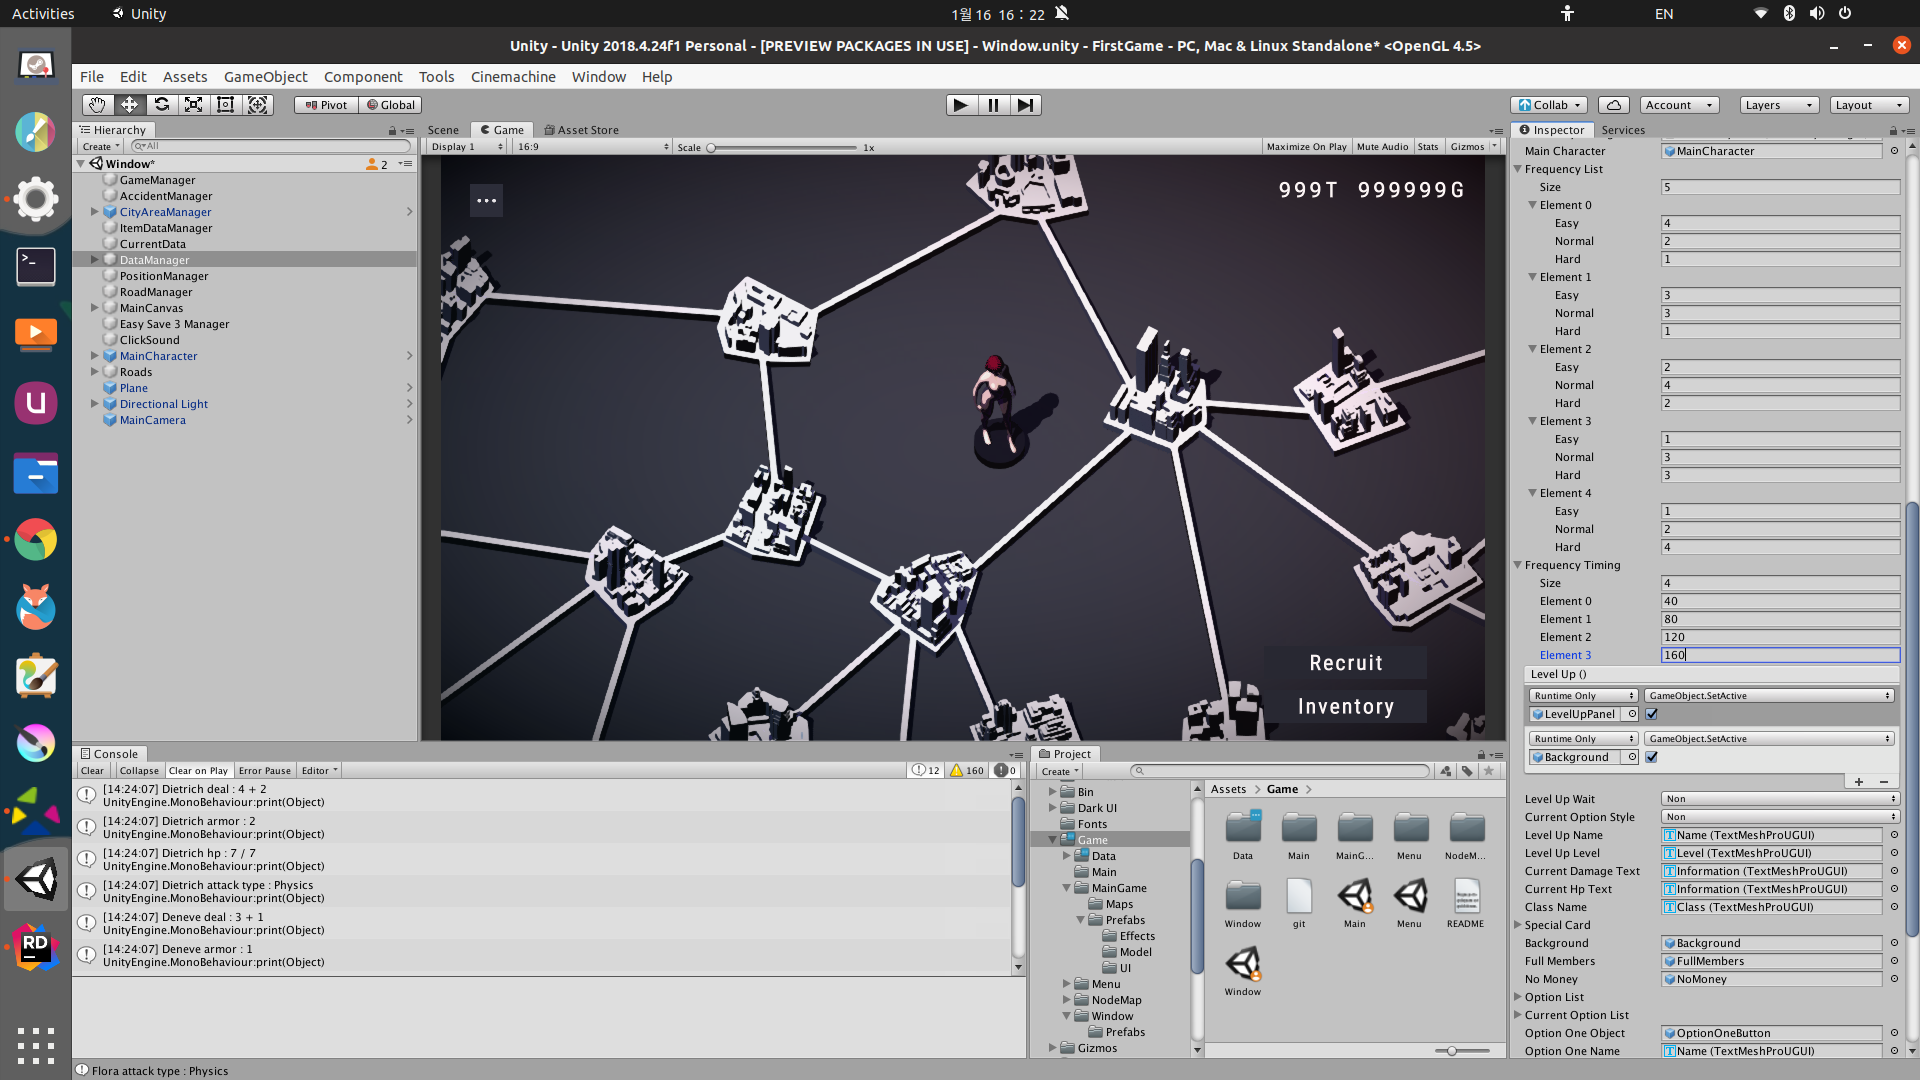
Task: Click console info message count icon
Action: tap(925, 770)
